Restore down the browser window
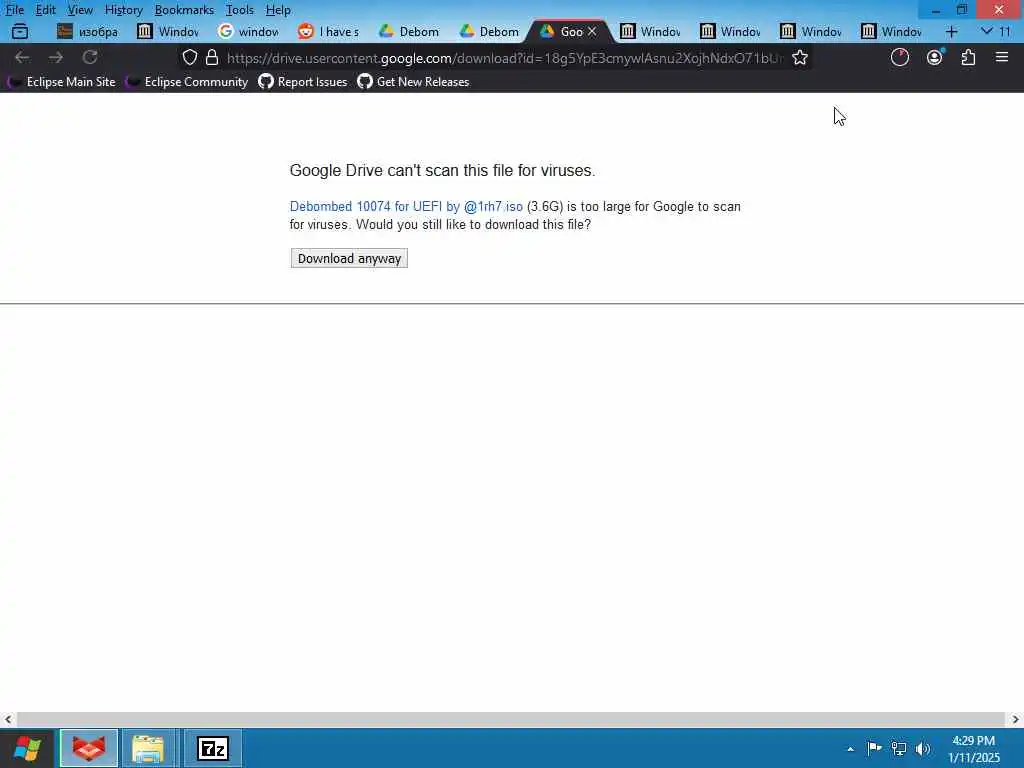 tap(962, 10)
